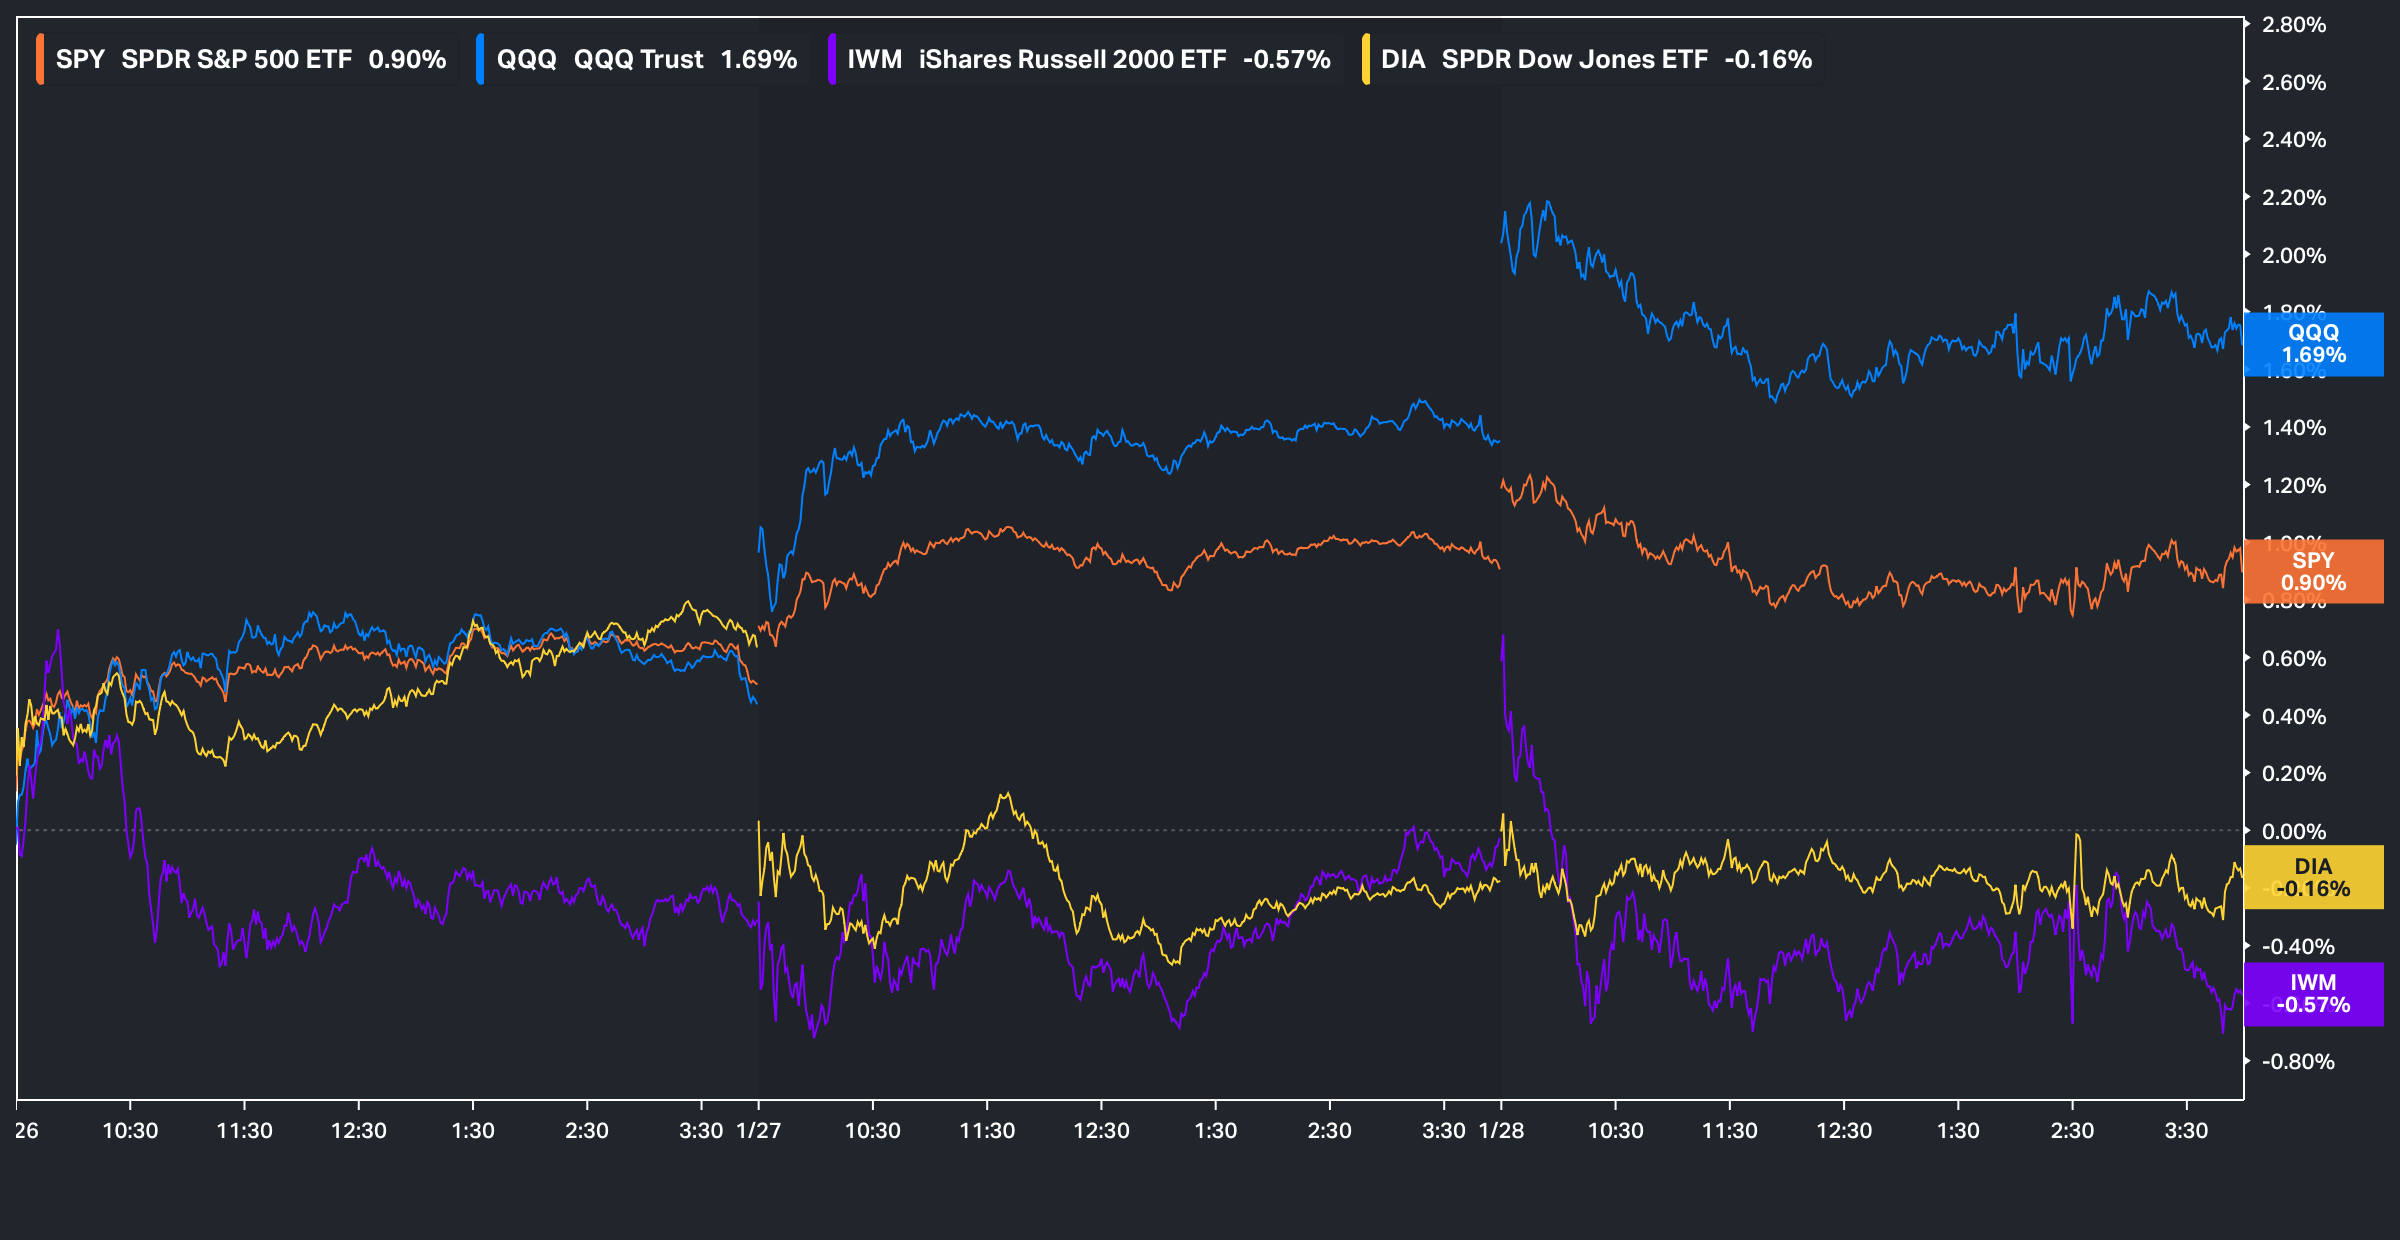Select QQQ Trust legend entry
The height and width of the screenshot is (1240, 2400).
pos(638,59)
